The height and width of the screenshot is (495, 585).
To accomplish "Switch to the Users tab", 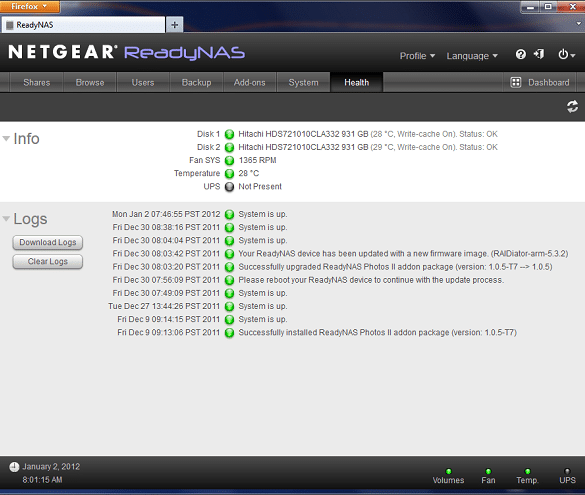I will [x=143, y=82].
